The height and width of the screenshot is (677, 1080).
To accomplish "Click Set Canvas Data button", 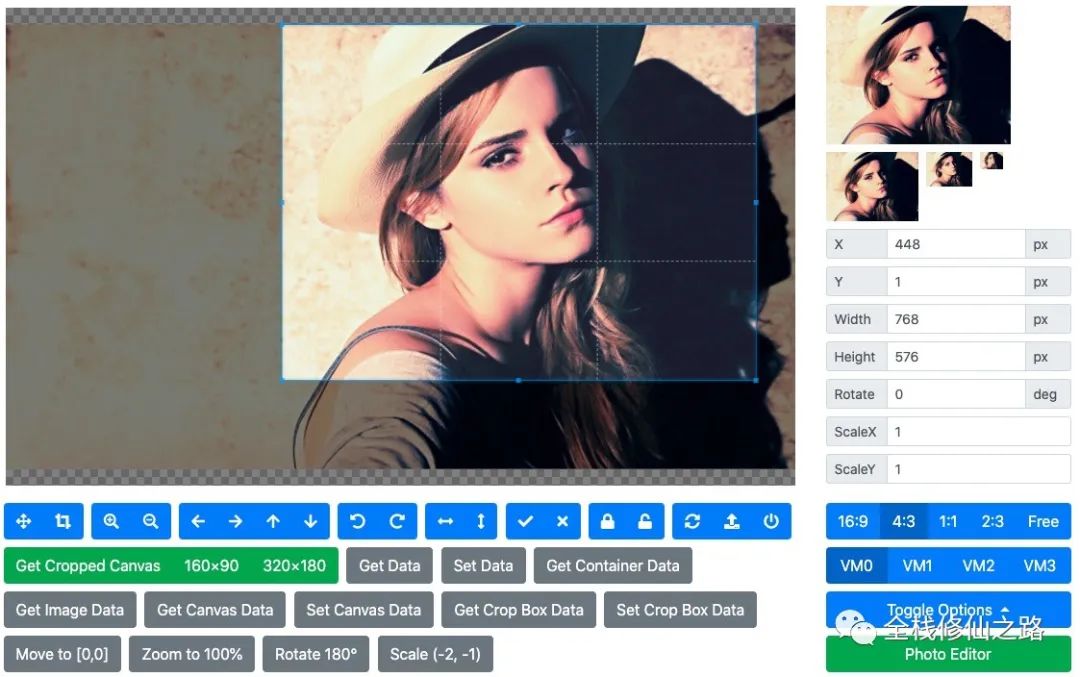I will [x=364, y=610].
